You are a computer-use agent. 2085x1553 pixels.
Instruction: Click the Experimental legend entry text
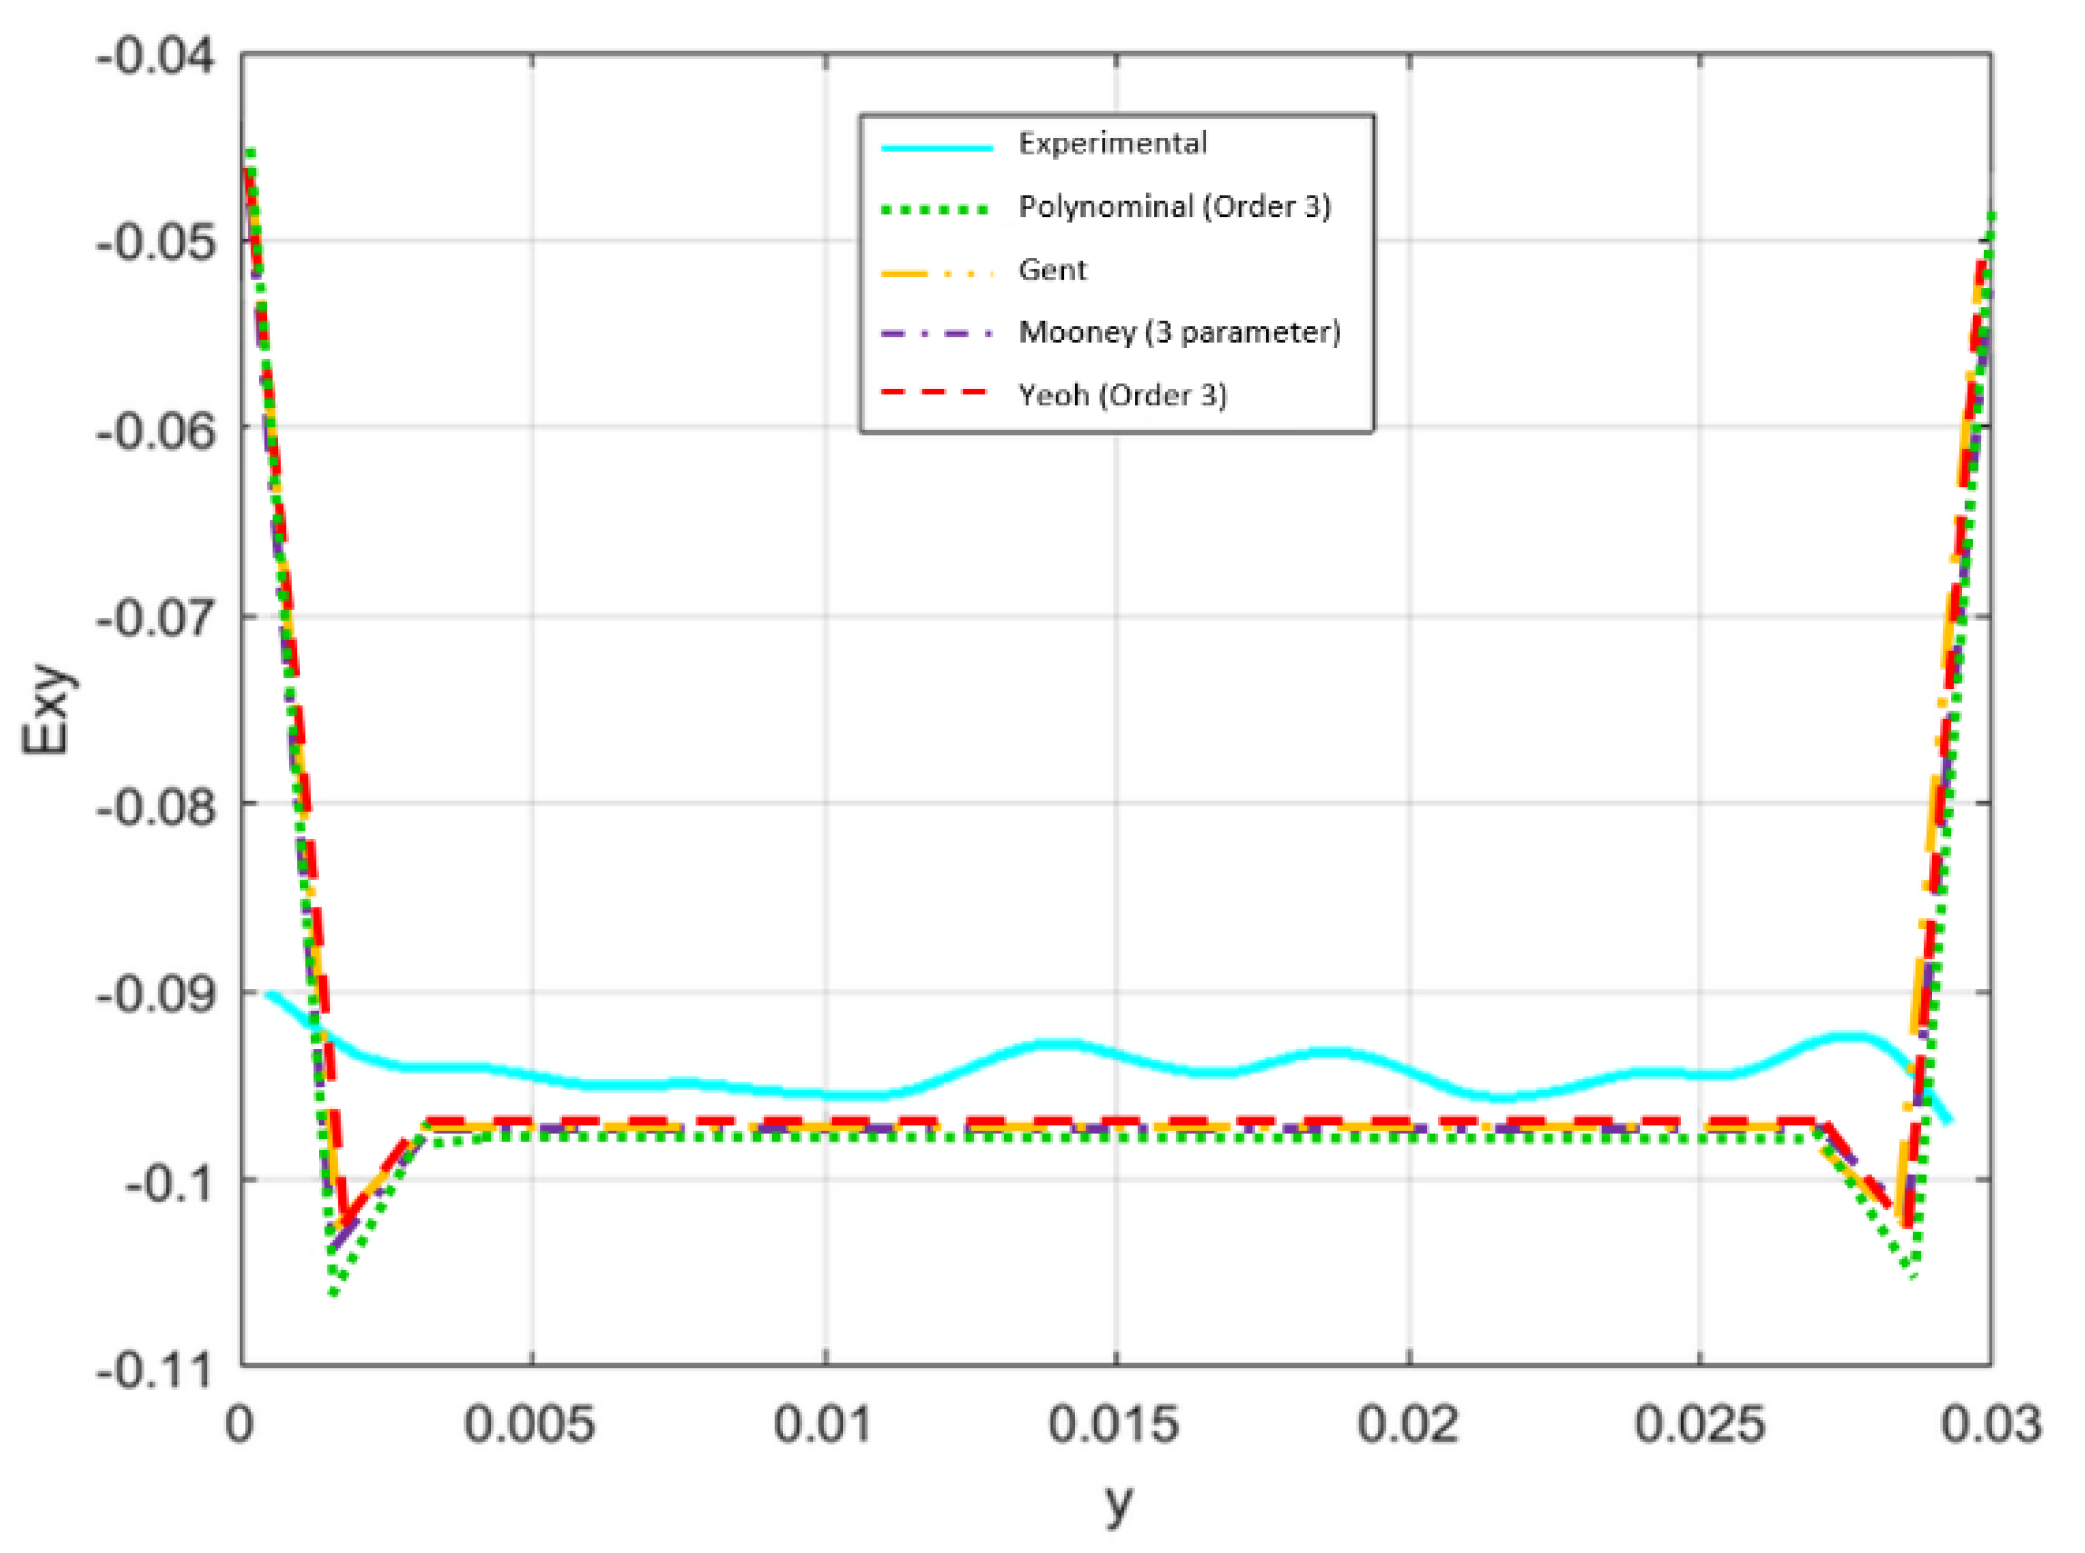tap(1112, 144)
